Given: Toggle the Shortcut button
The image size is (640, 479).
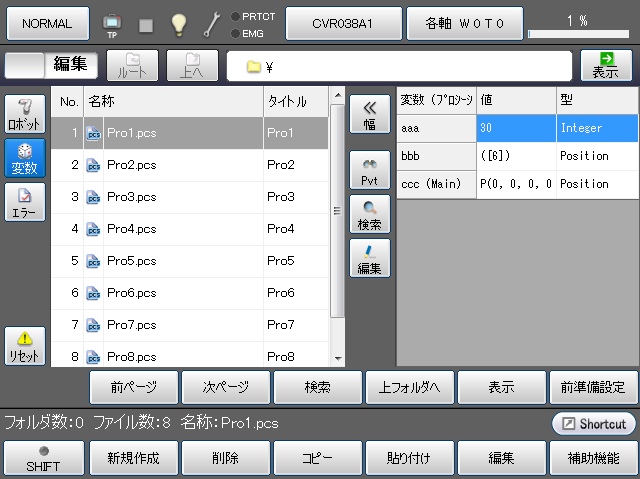Looking at the screenshot, I should pyautogui.click(x=594, y=424).
